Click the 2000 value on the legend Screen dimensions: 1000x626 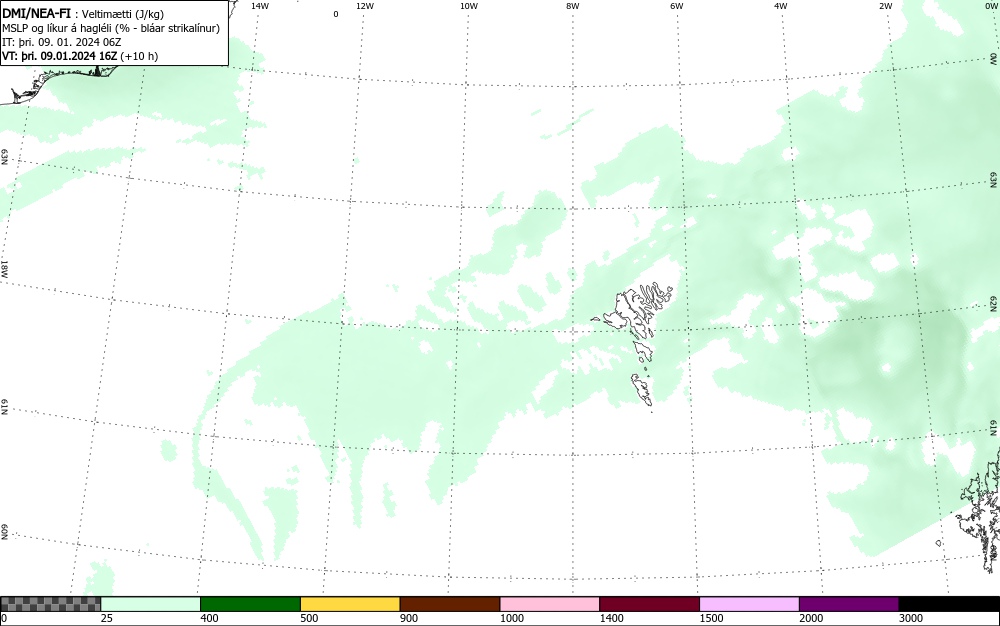point(811,618)
